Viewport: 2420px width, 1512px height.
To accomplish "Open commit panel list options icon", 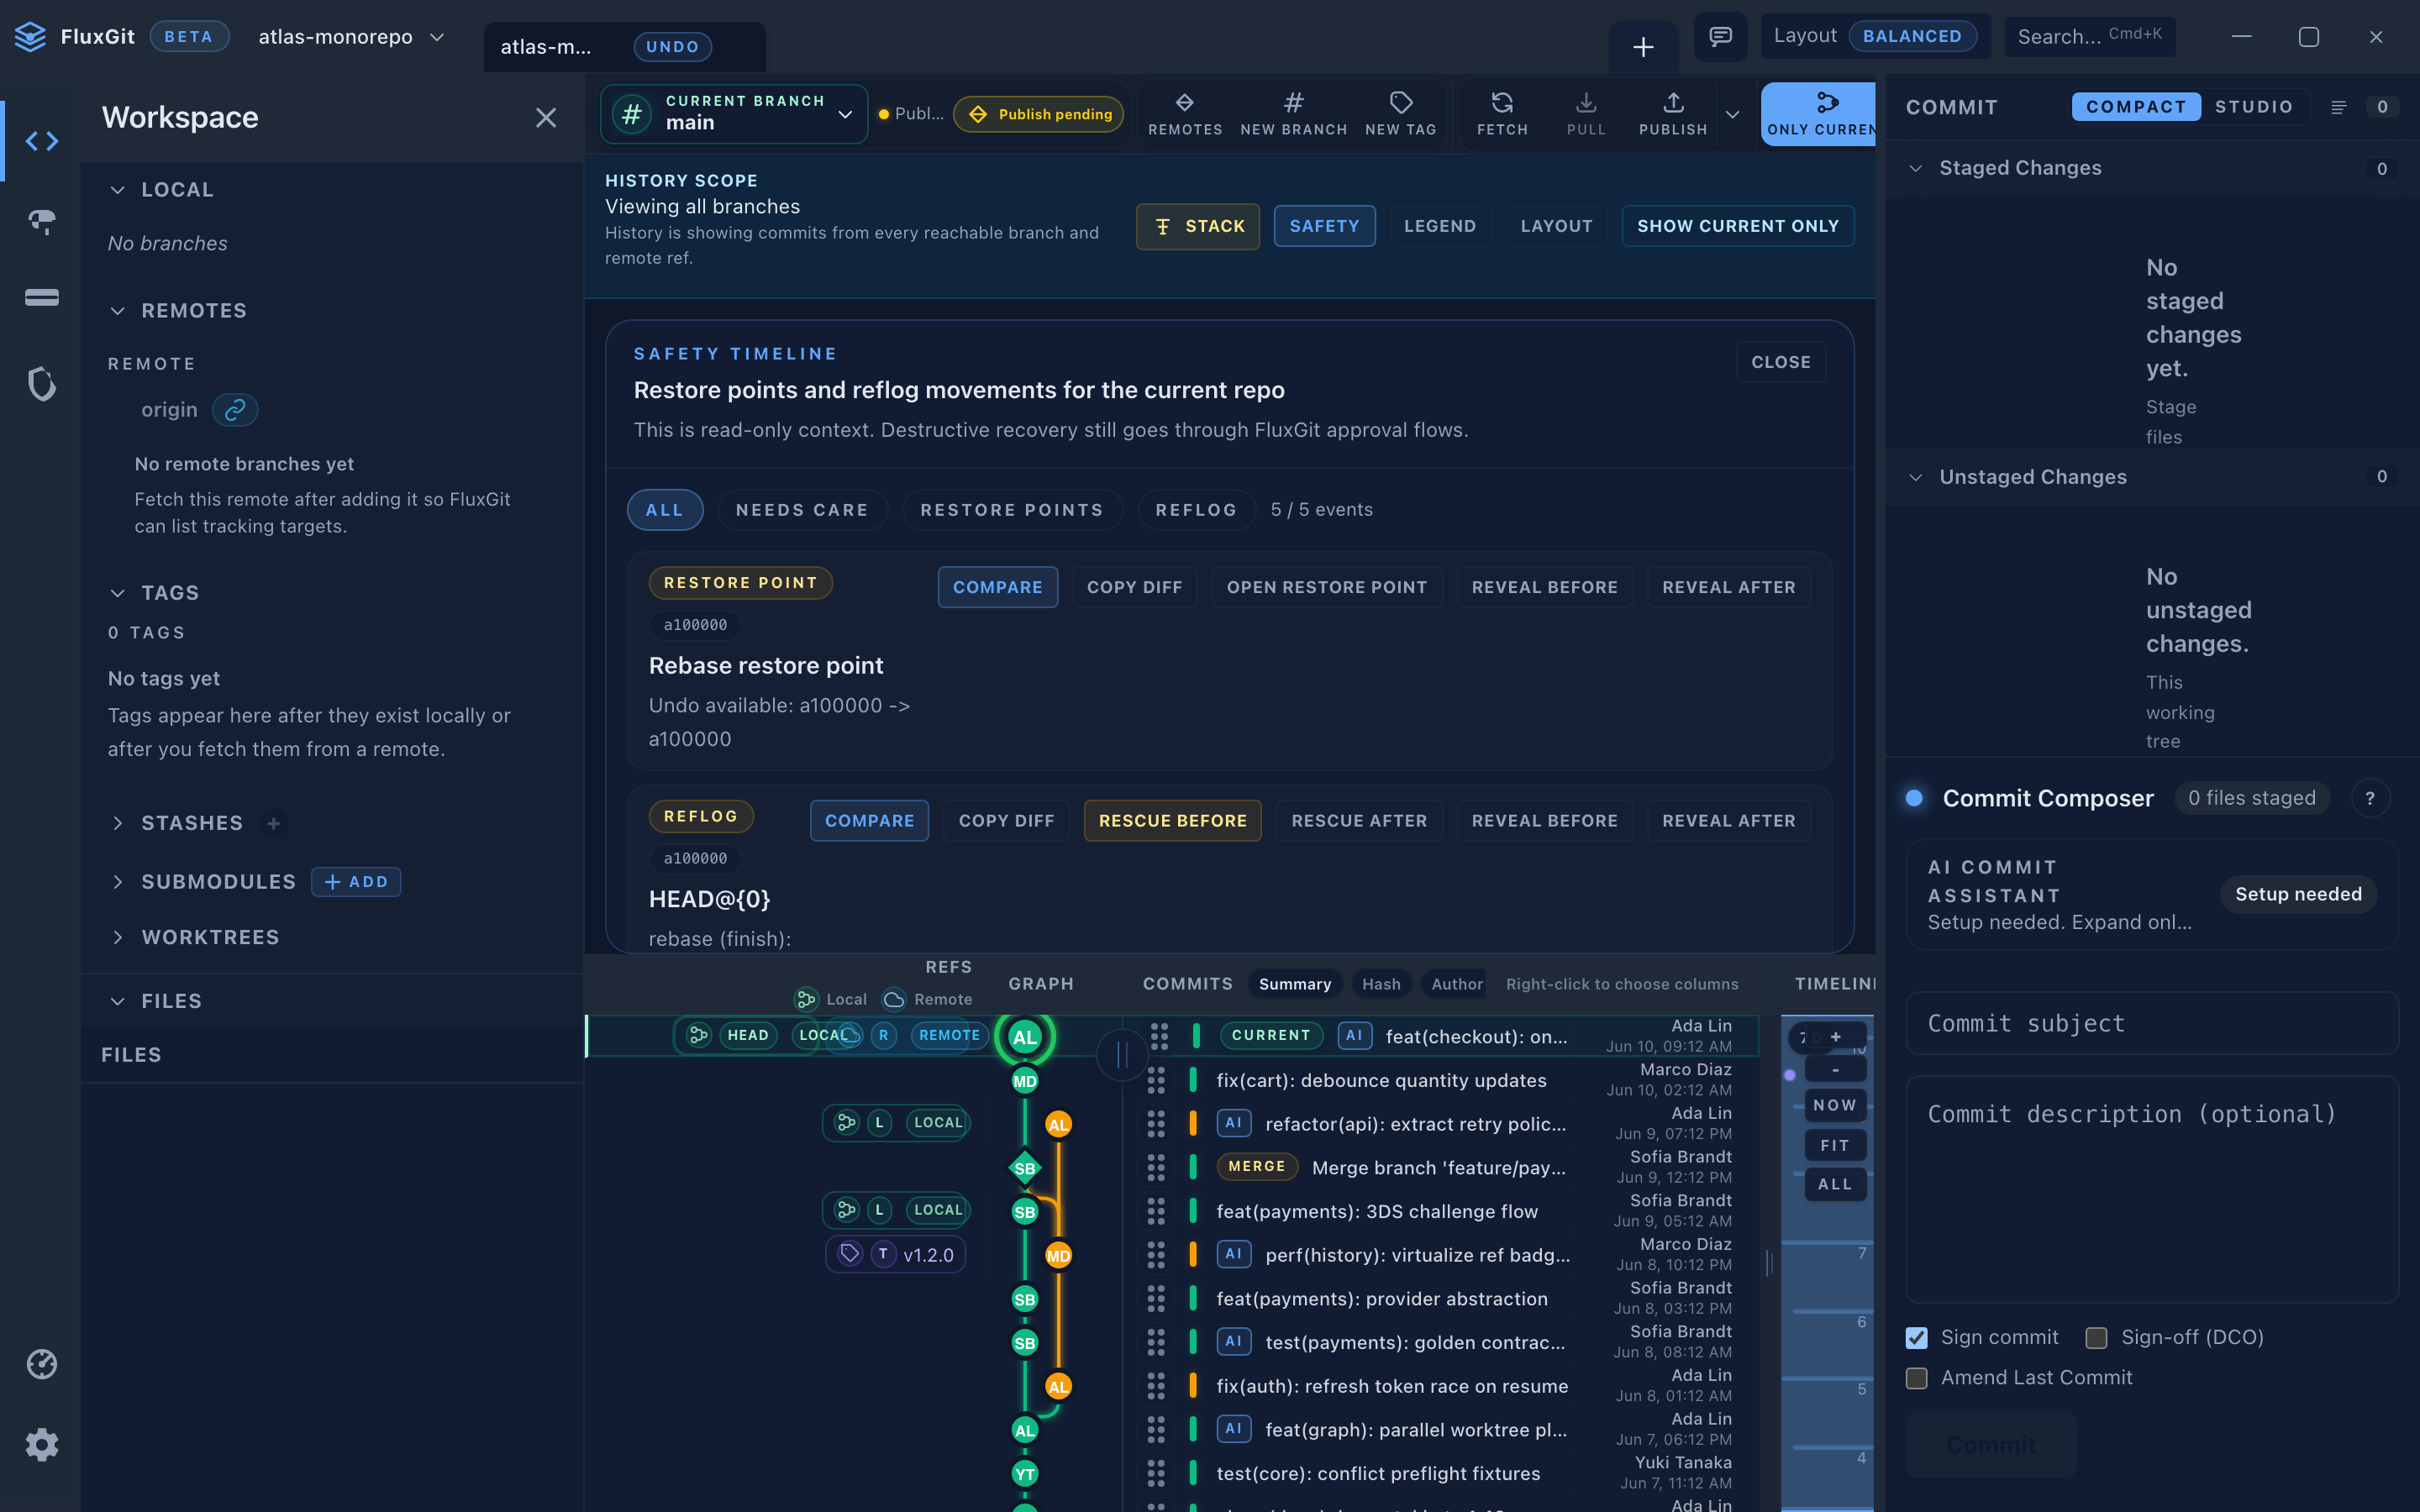I will pyautogui.click(x=2338, y=107).
